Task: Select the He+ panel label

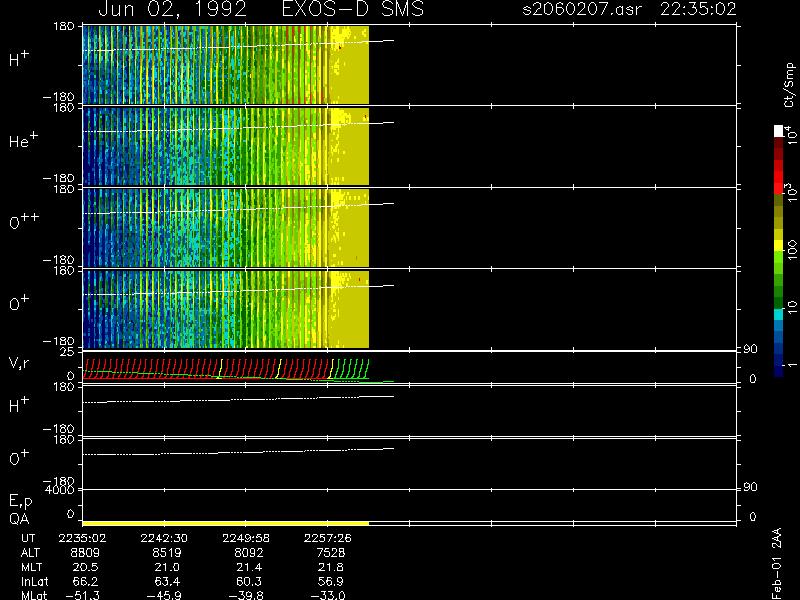Action: pyautogui.click(x=23, y=139)
